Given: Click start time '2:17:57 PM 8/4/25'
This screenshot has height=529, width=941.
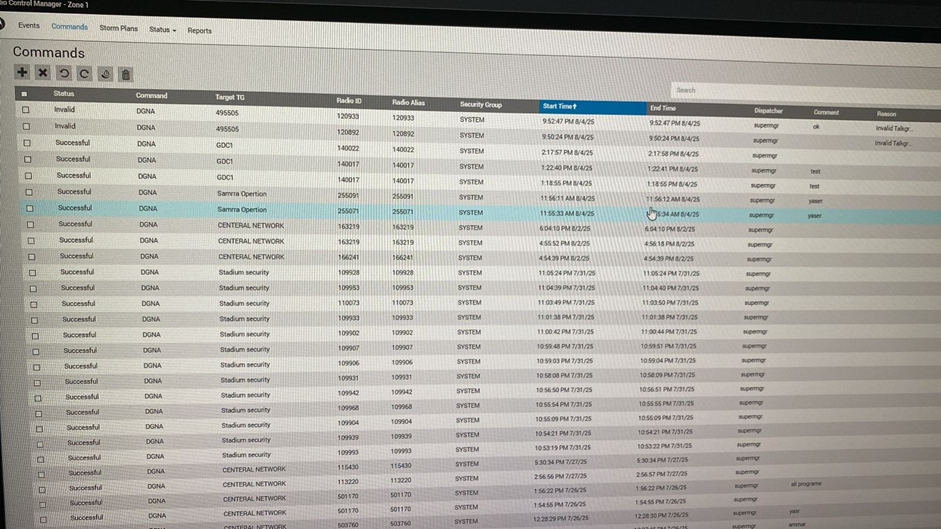Looking at the screenshot, I should tap(567, 153).
